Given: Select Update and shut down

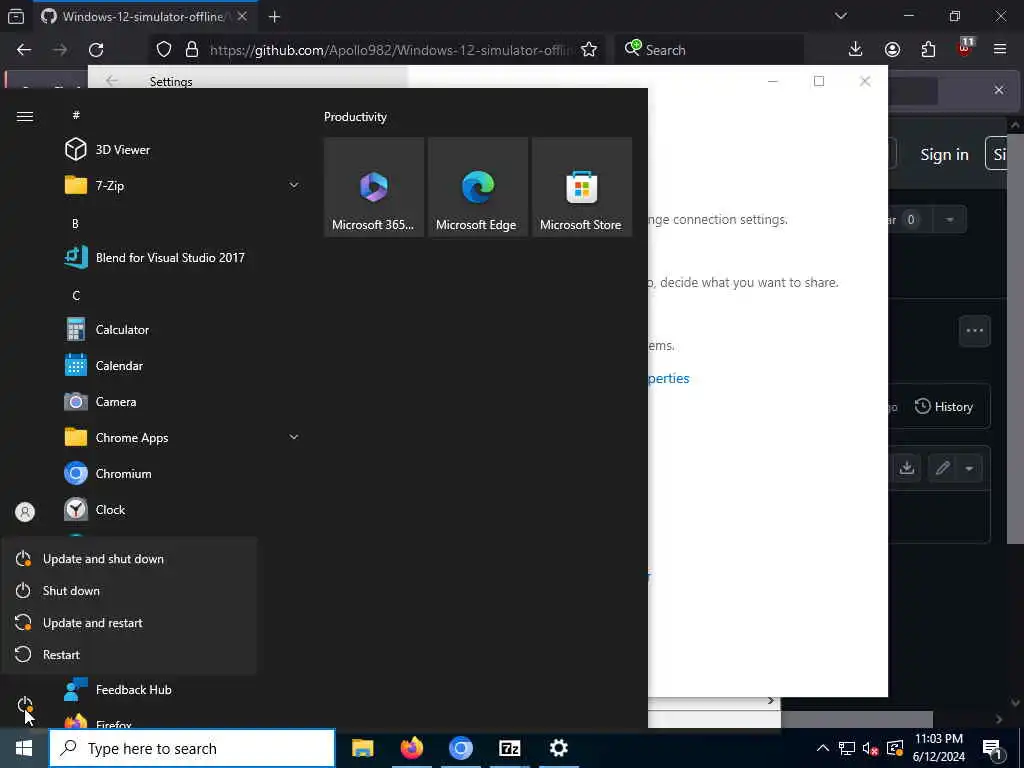Looking at the screenshot, I should point(129,559).
